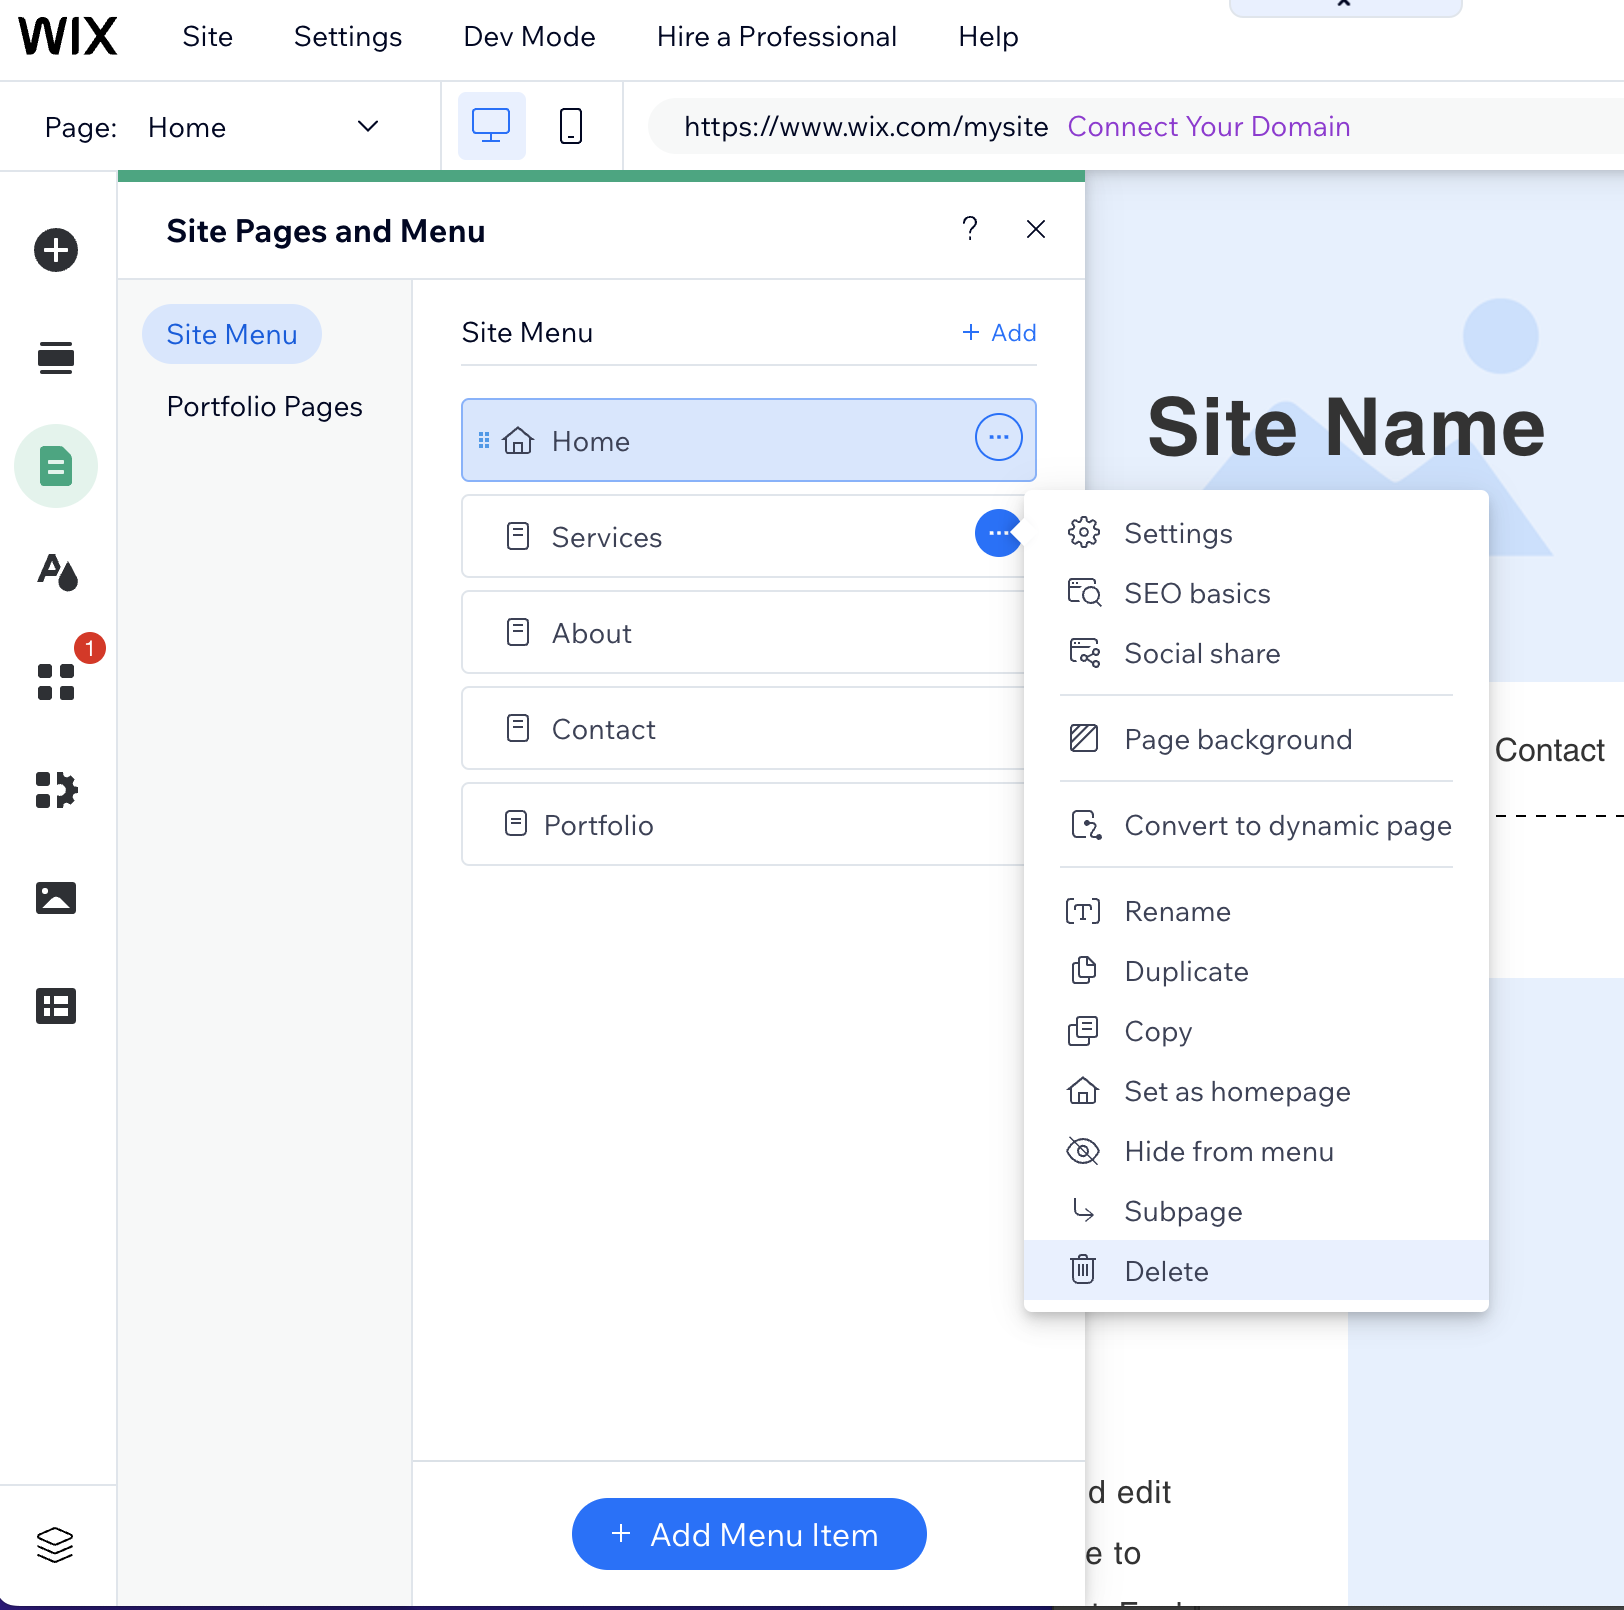Open the Dev Mode menu
Screen dimensions: 1624x1610
click(529, 37)
